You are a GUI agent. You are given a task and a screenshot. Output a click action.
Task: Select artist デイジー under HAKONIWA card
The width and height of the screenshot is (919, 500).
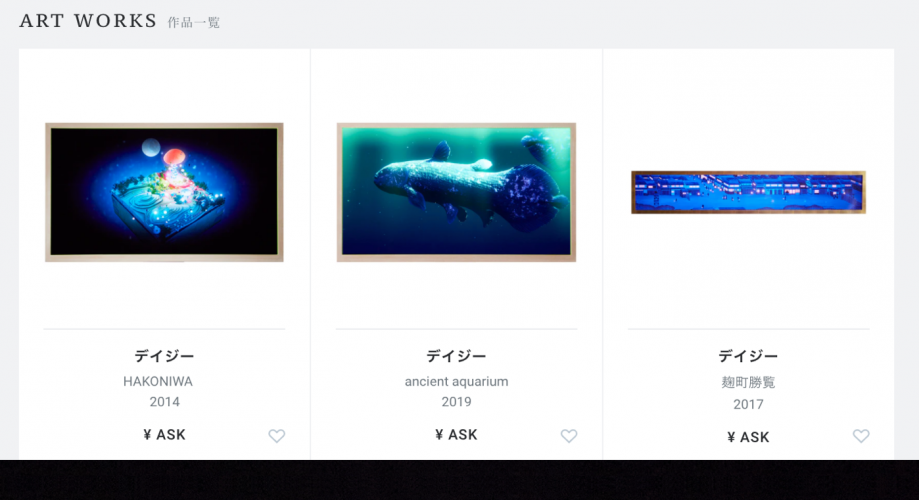click(164, 356)
